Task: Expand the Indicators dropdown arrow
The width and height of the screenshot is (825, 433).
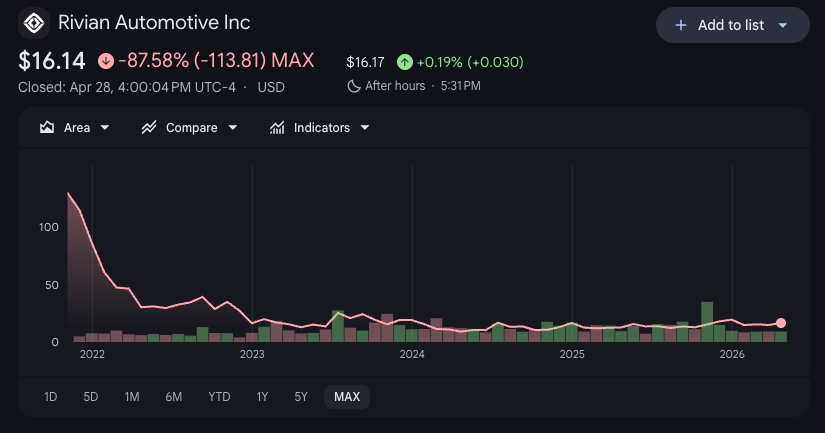Action: click(365, 128)
